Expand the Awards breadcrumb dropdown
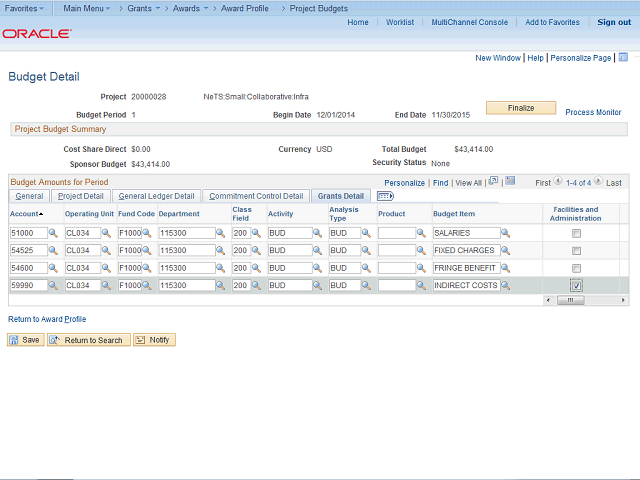This screenshot has height=480, width=640. coord(188,8)
